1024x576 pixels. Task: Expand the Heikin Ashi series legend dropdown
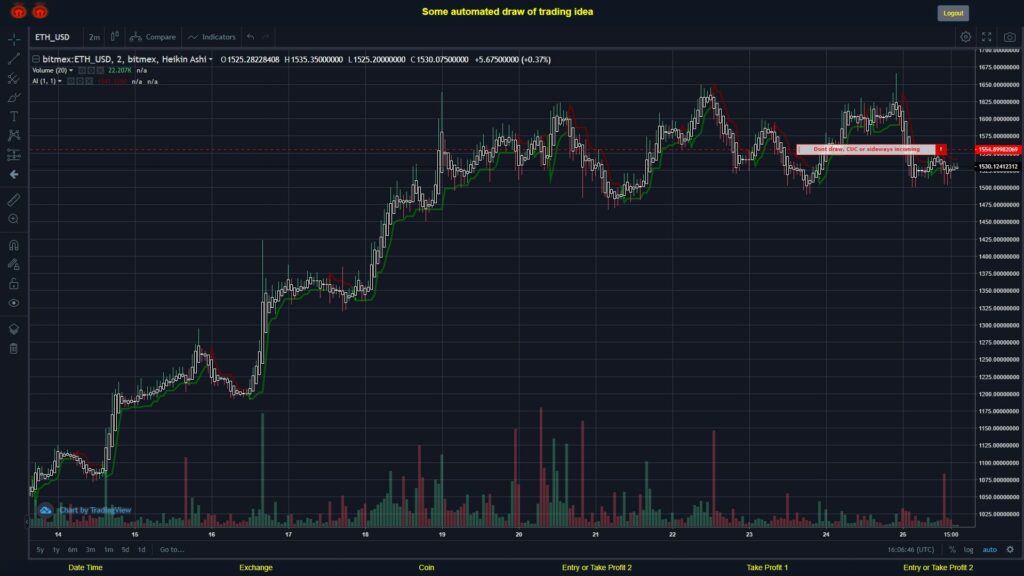click(210, 59)
